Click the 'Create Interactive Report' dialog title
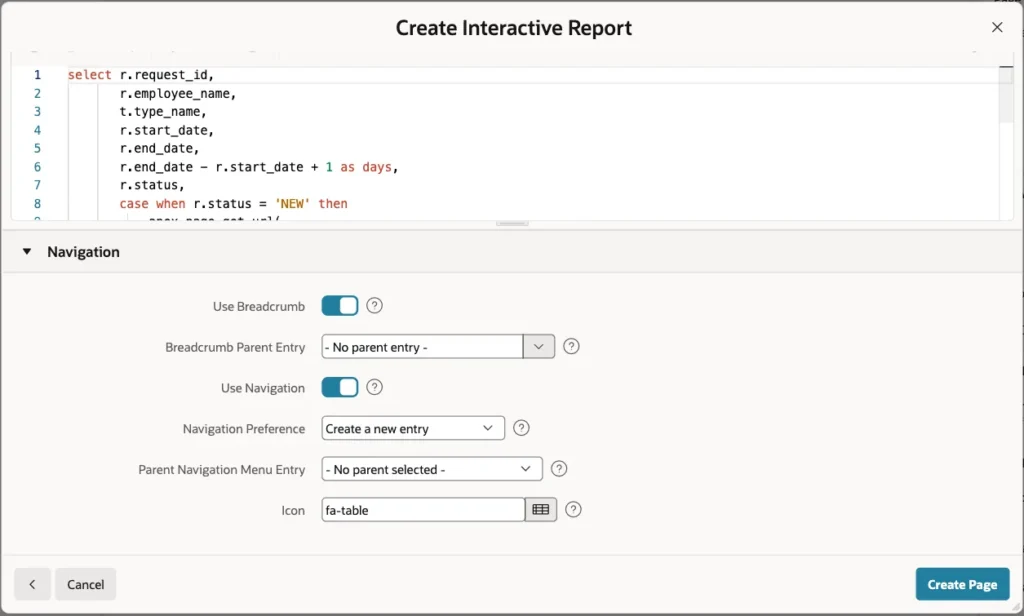Screen dimensions: 1024x616 [x=514, y=28]
